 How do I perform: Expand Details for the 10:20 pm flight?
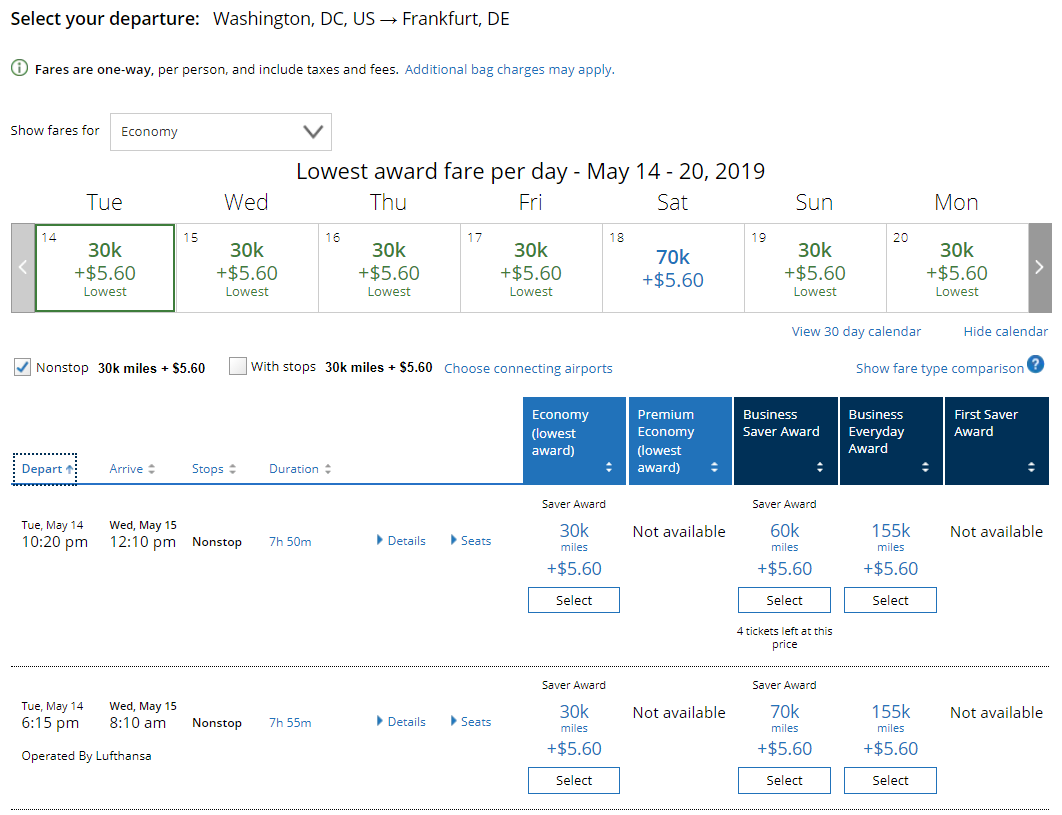coord(401,541)
